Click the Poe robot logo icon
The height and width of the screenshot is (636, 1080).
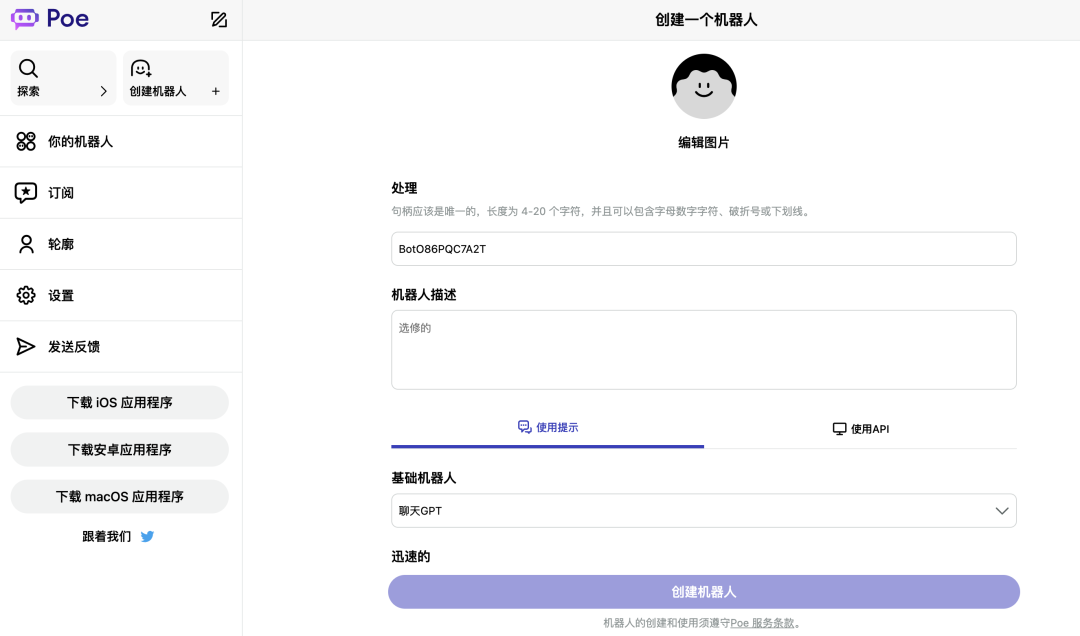[x=25, y=19]
